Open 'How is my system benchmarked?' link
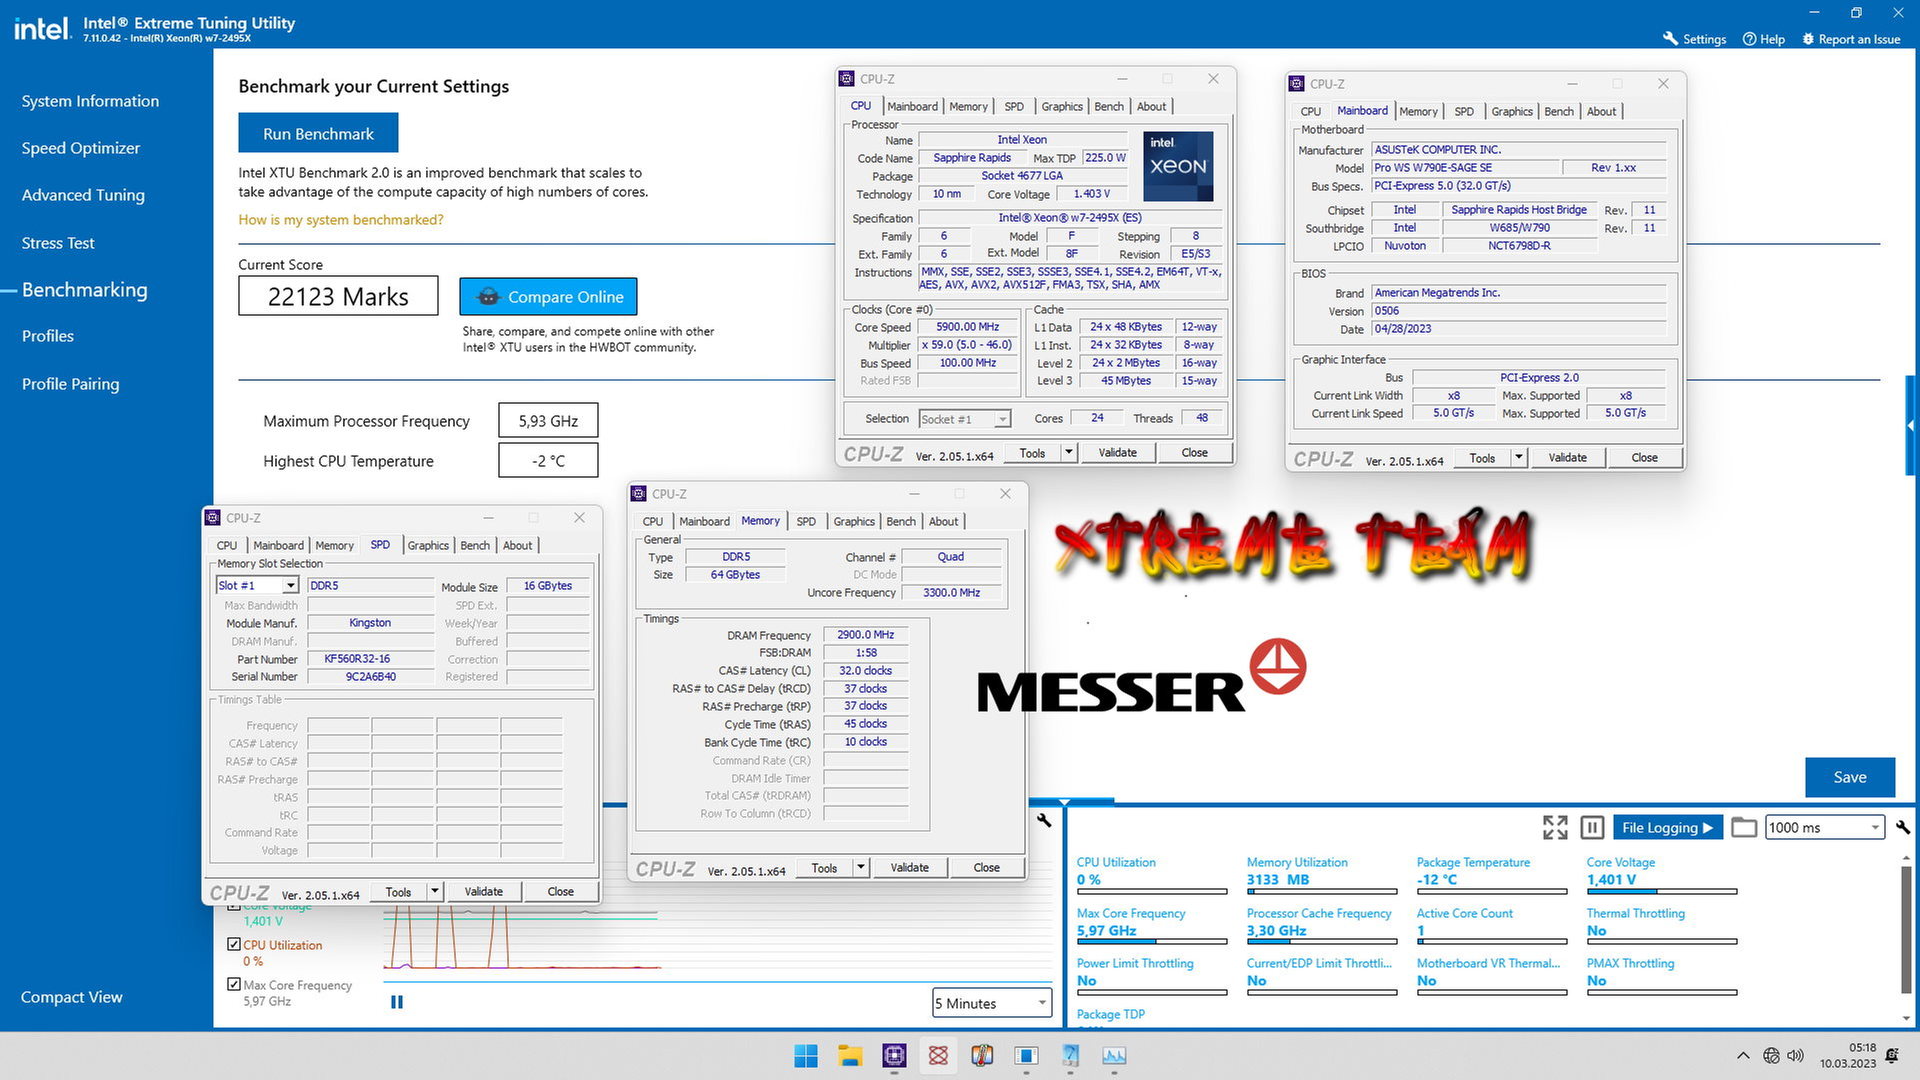 tap(340, 220)
